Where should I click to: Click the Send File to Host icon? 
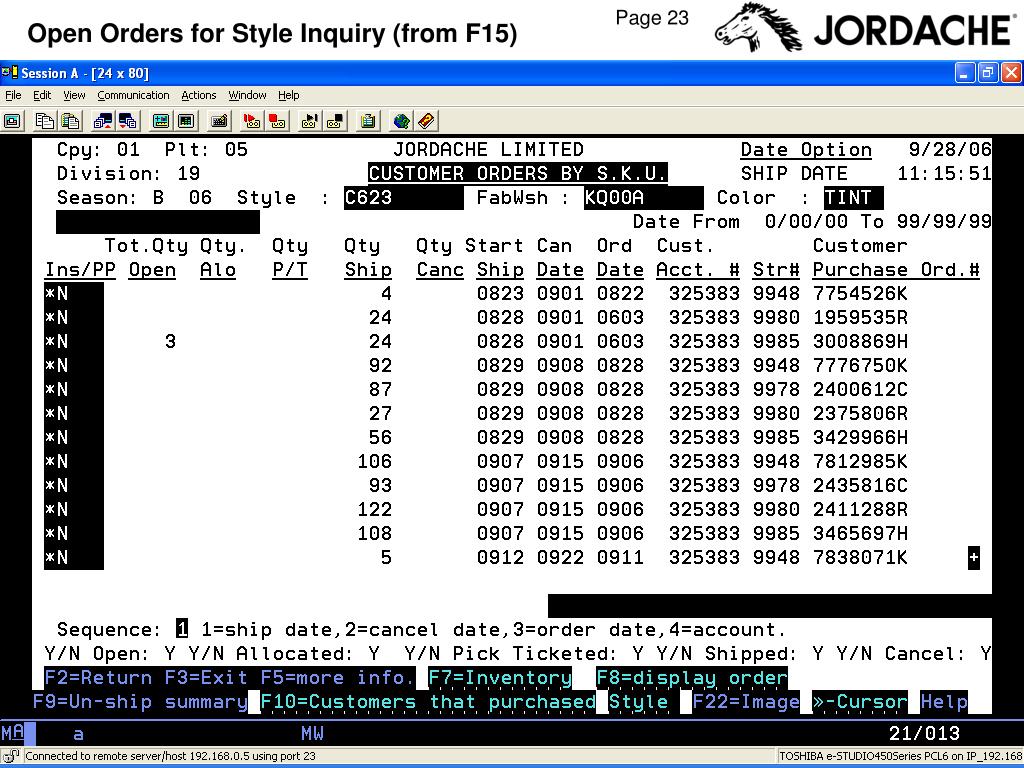click(x=103, y=121)
